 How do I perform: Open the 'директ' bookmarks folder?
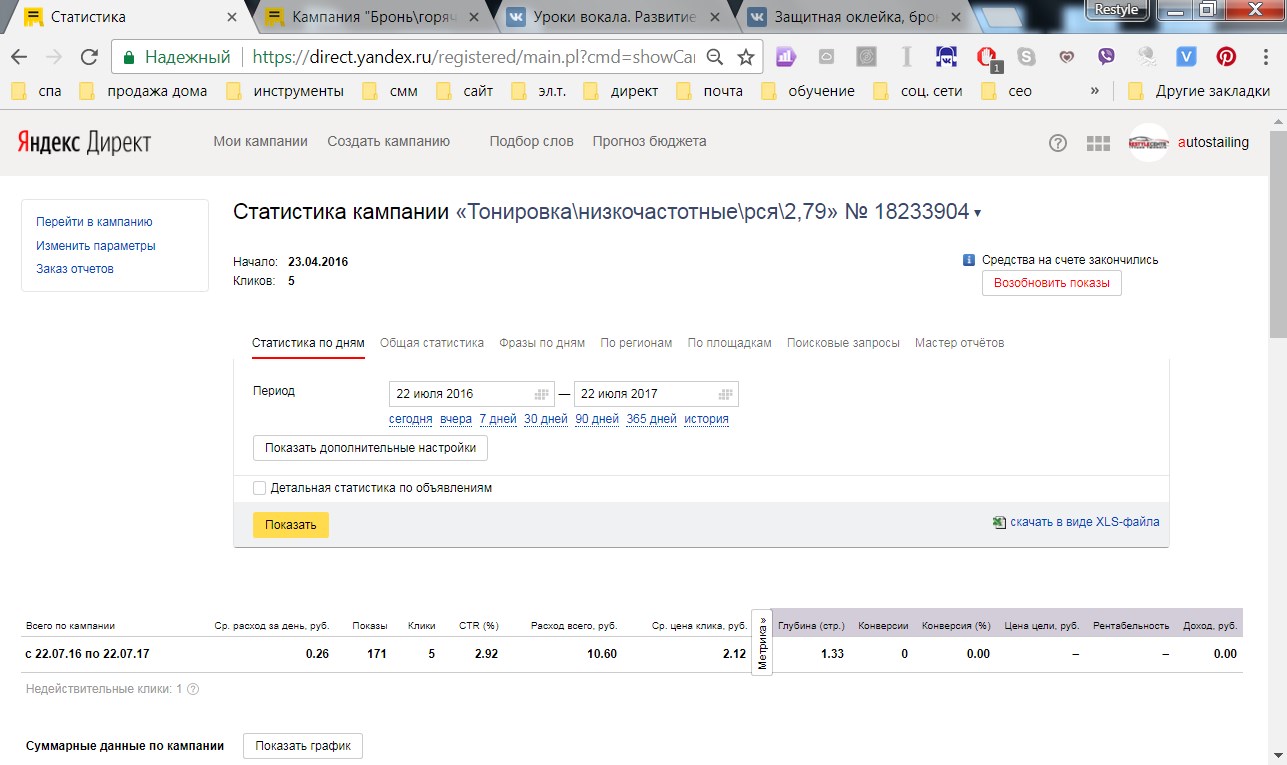pyautogui.click(x=620, y=91)
